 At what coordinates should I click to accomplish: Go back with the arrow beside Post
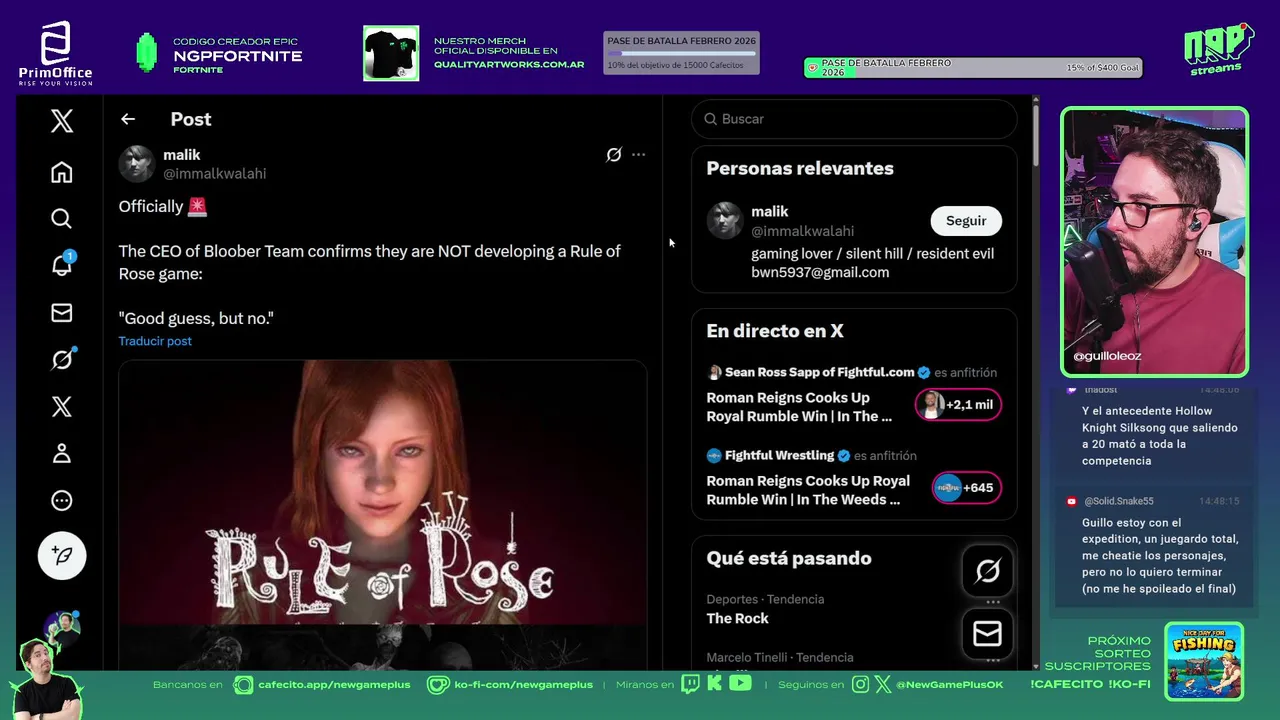[128, 119]
